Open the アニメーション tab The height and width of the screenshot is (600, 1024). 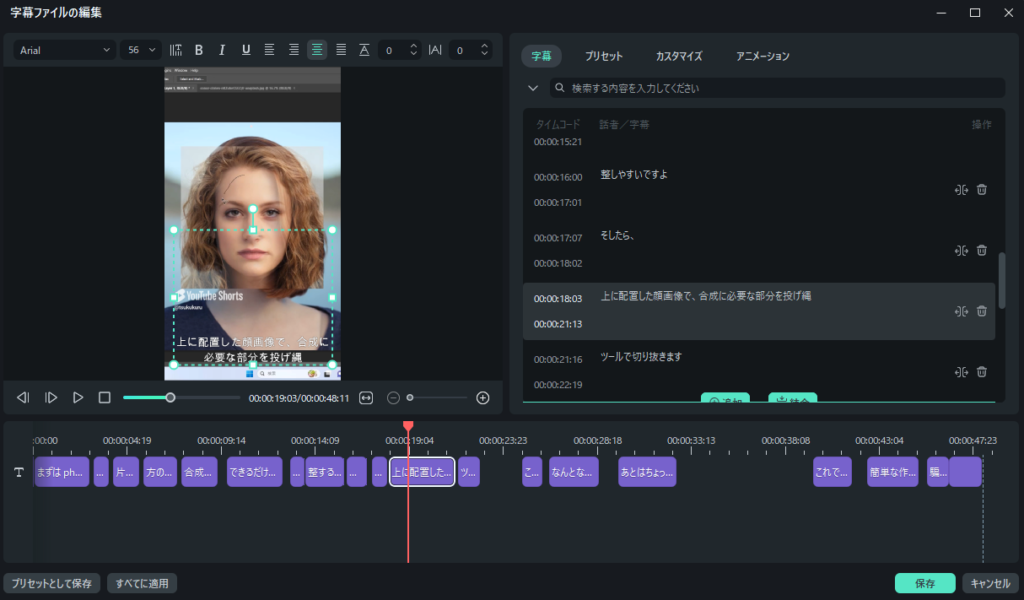(762, 56)
